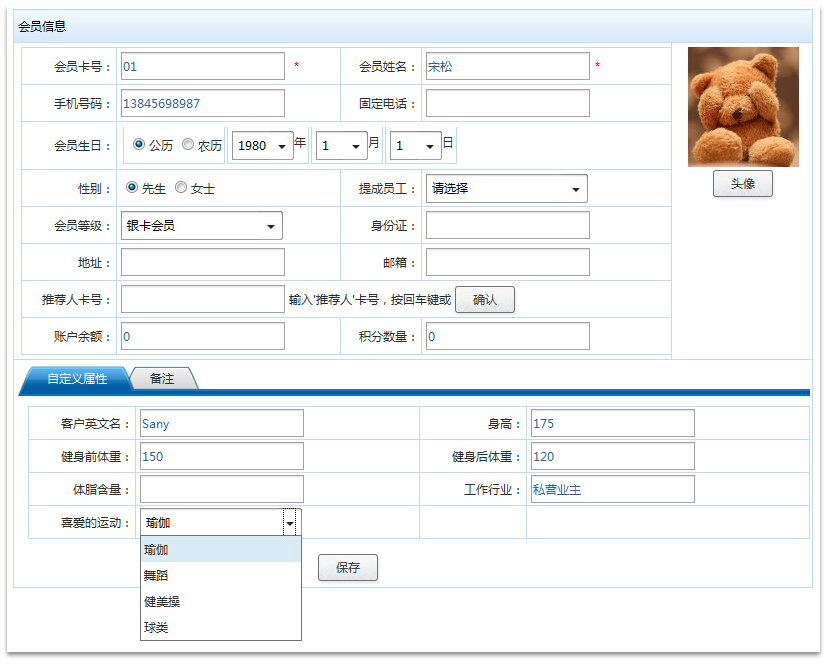This screenshot has height=665, width=829.
Task: Click the 会员信息 panel title
Action: [x=42, y=26]
